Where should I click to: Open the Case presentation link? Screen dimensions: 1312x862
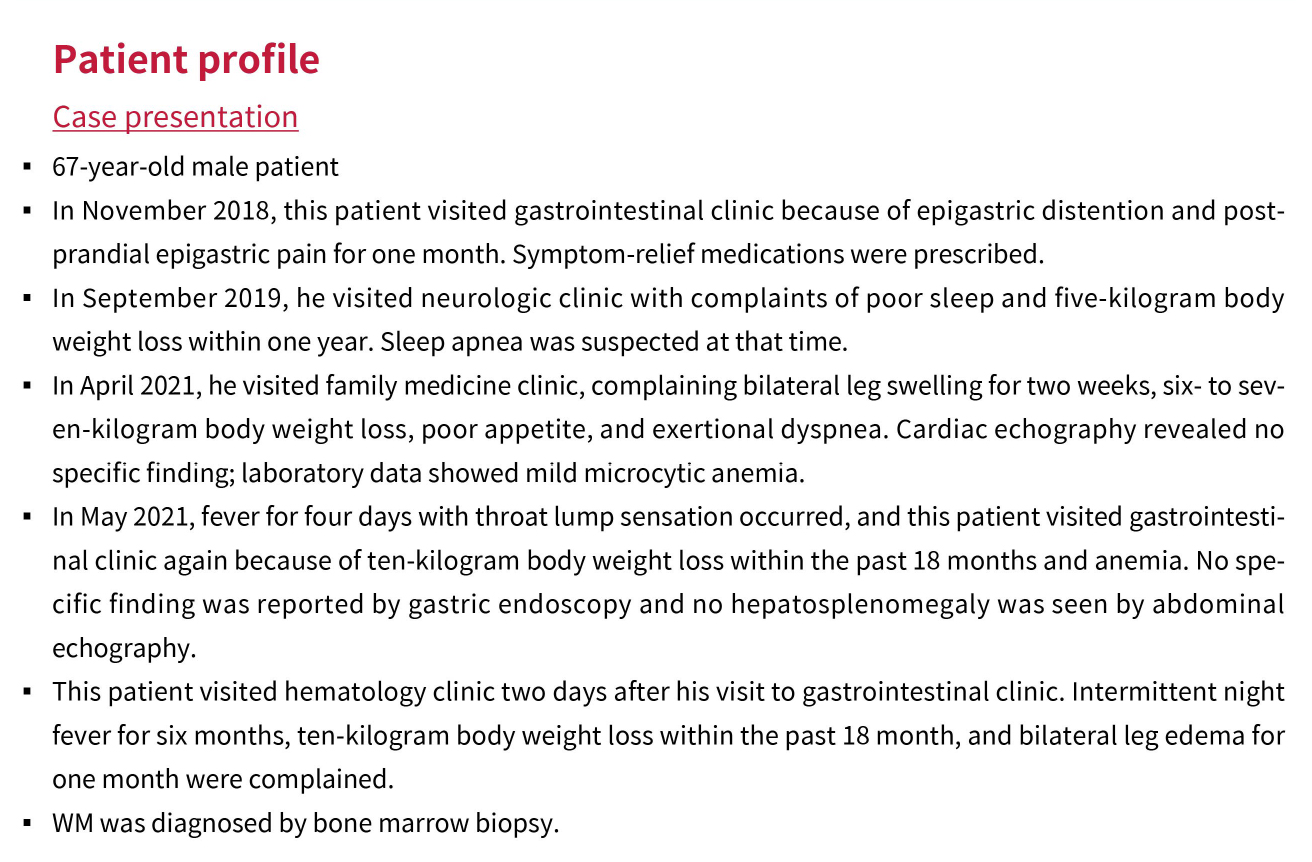coord(175,117)
